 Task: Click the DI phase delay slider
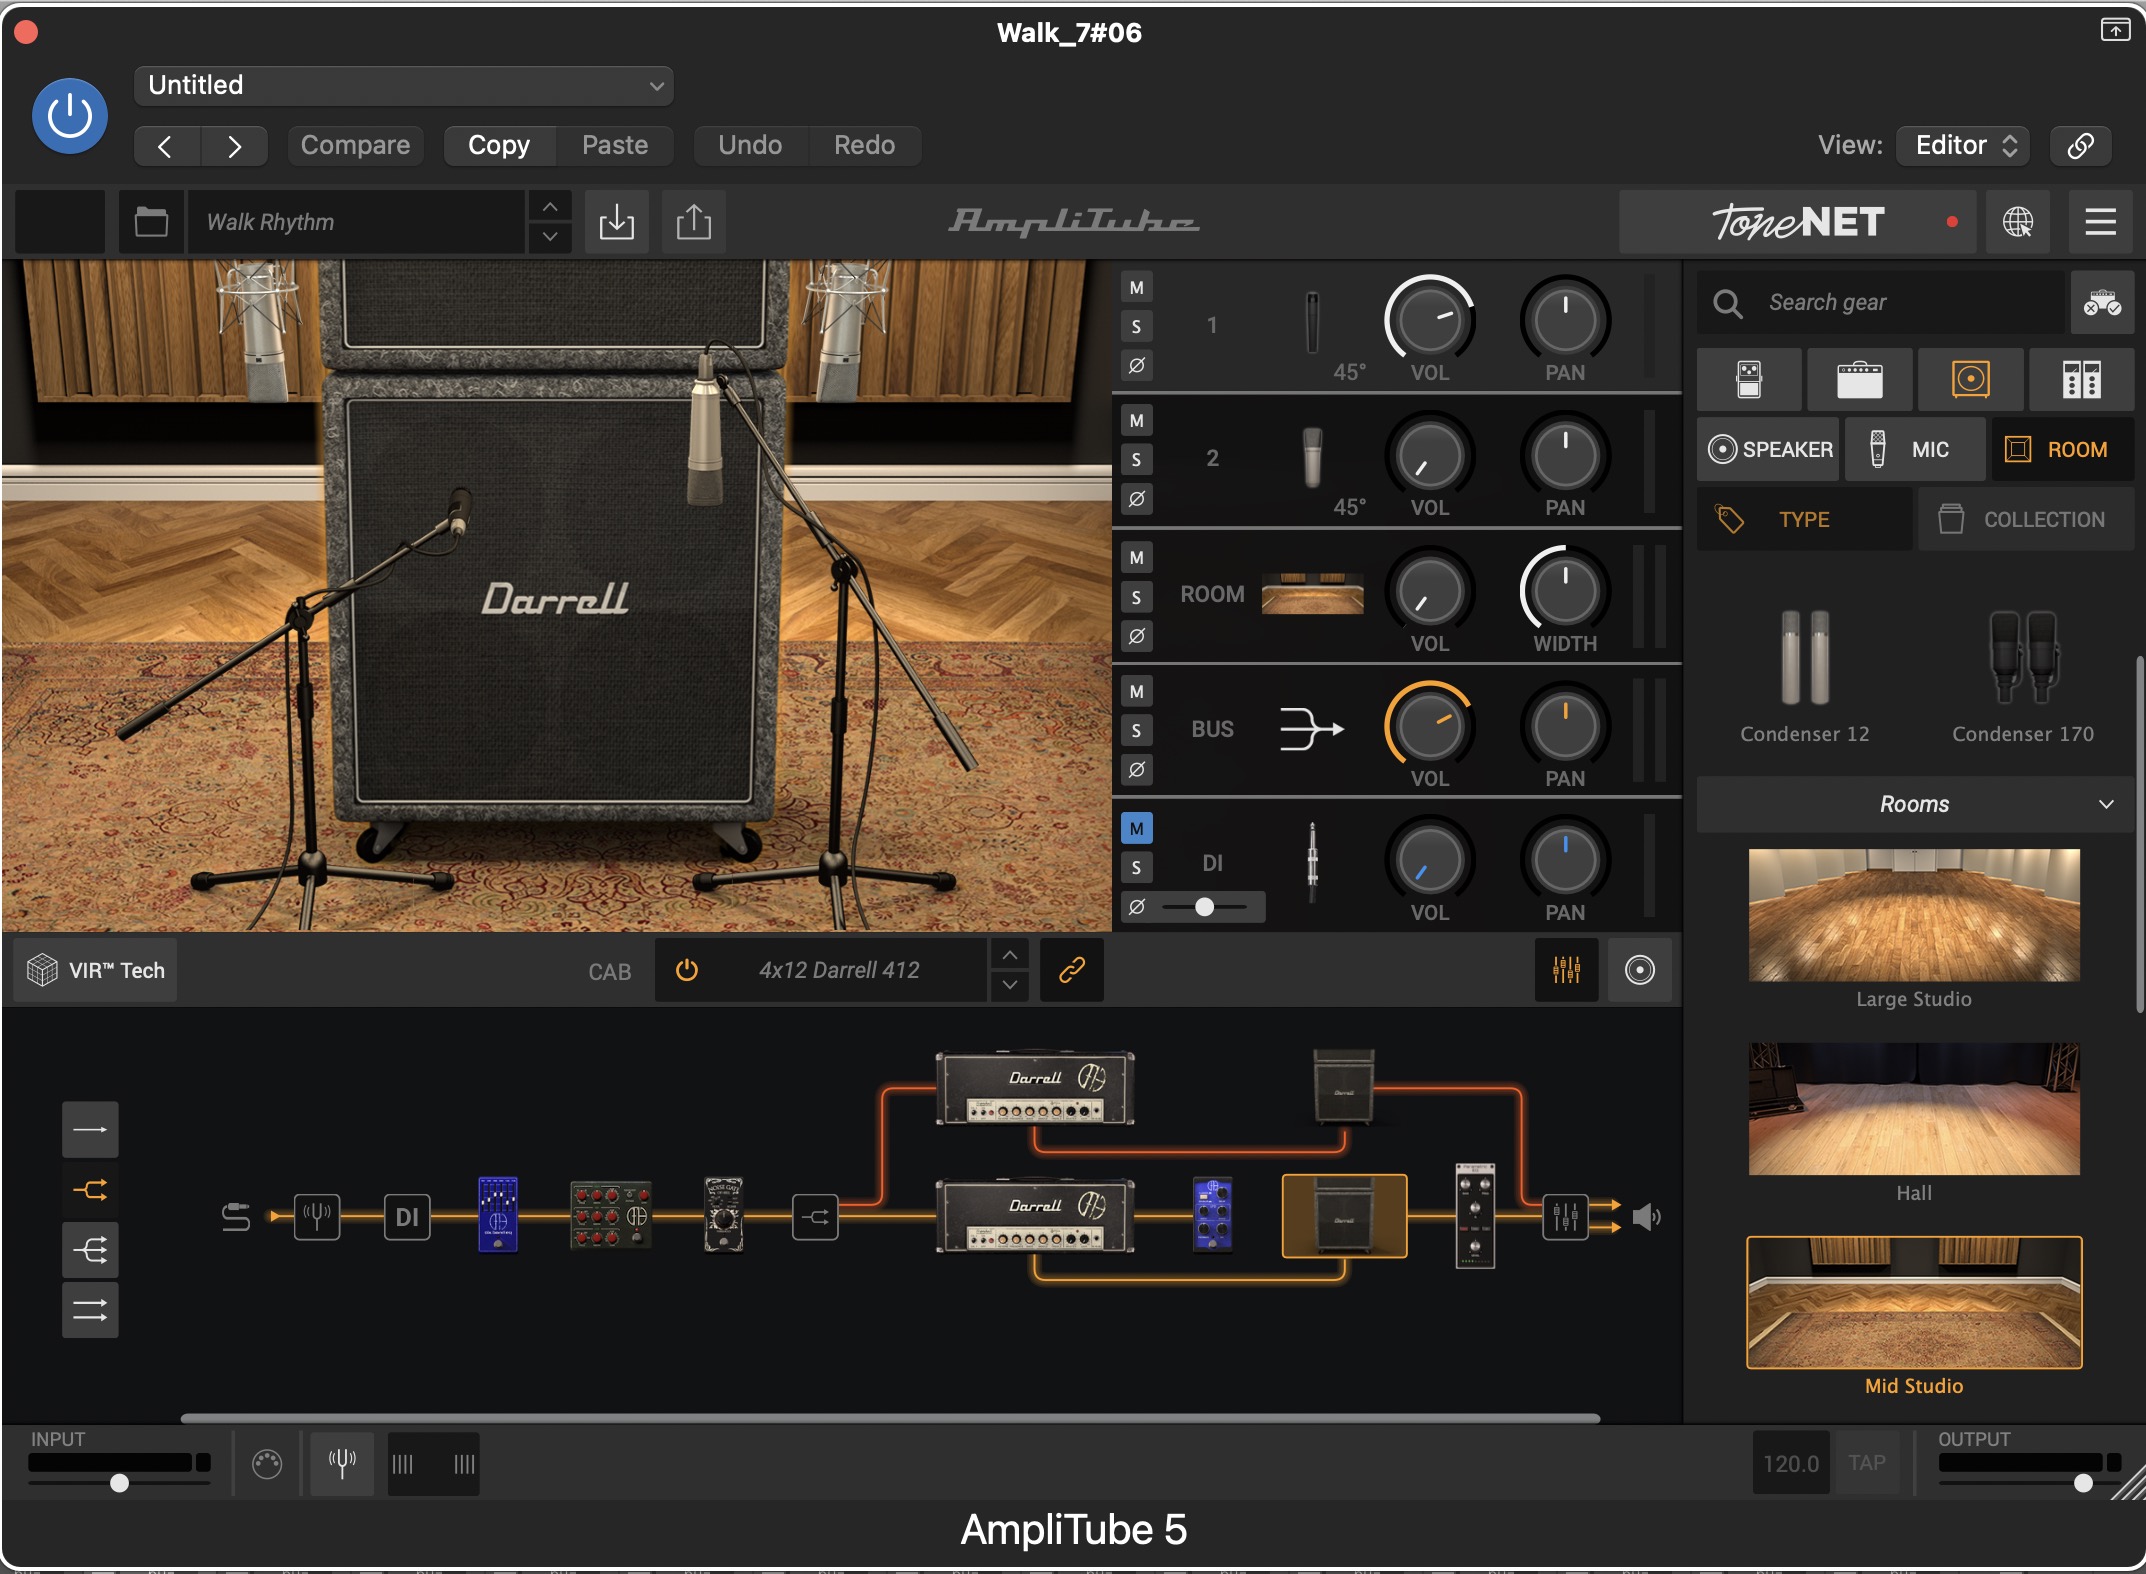click(1204, 907)
